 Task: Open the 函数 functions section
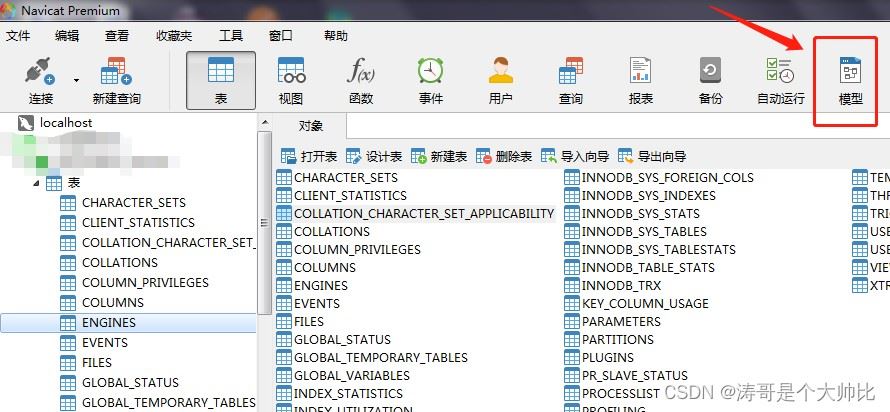click(x=361, y=81)
